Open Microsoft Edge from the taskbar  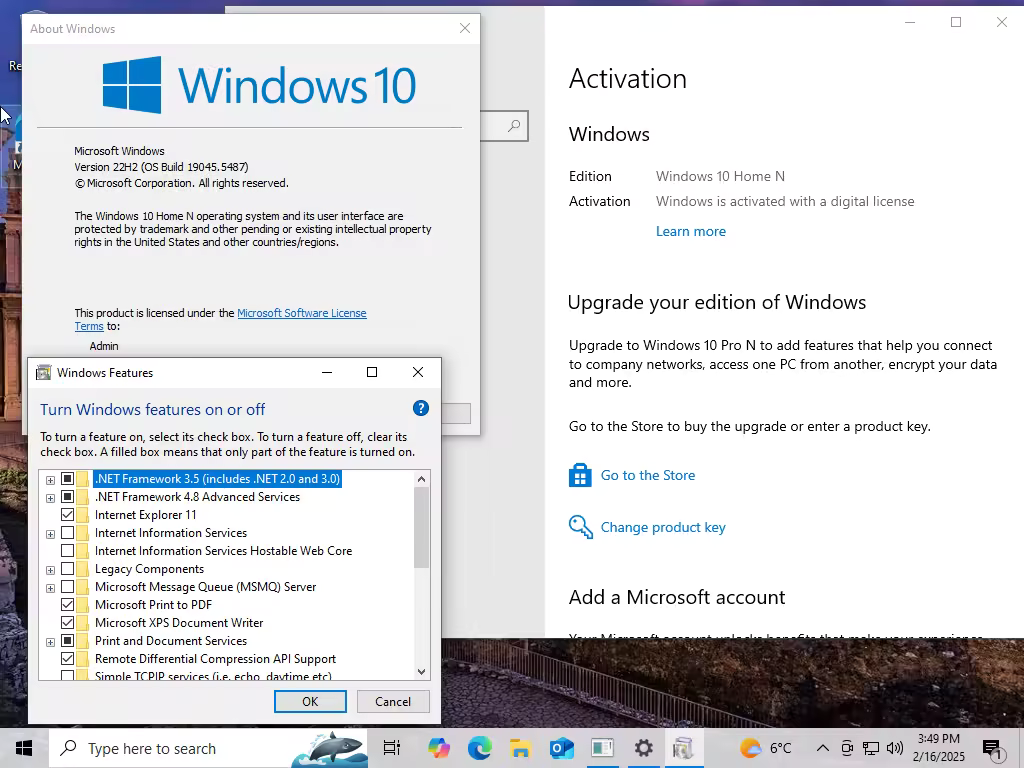479,748
